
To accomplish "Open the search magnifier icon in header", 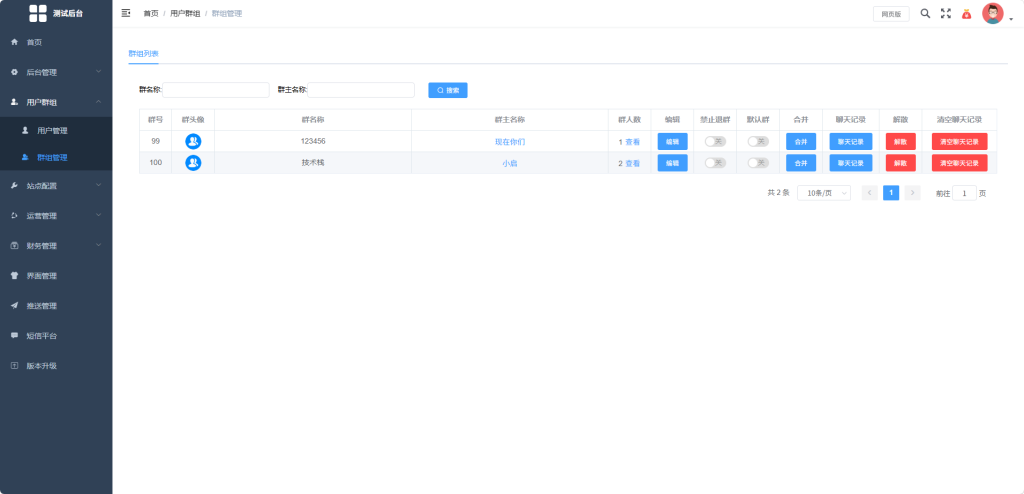I will pyautogui.click(x=925, y=13).
